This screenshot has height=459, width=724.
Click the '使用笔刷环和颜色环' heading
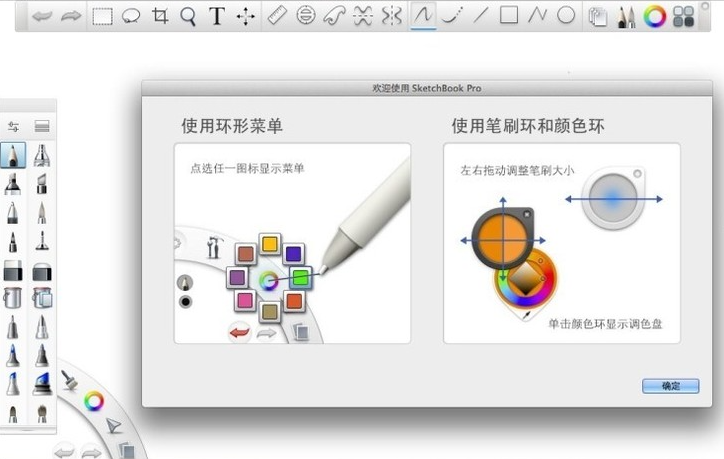pos(528,126)
